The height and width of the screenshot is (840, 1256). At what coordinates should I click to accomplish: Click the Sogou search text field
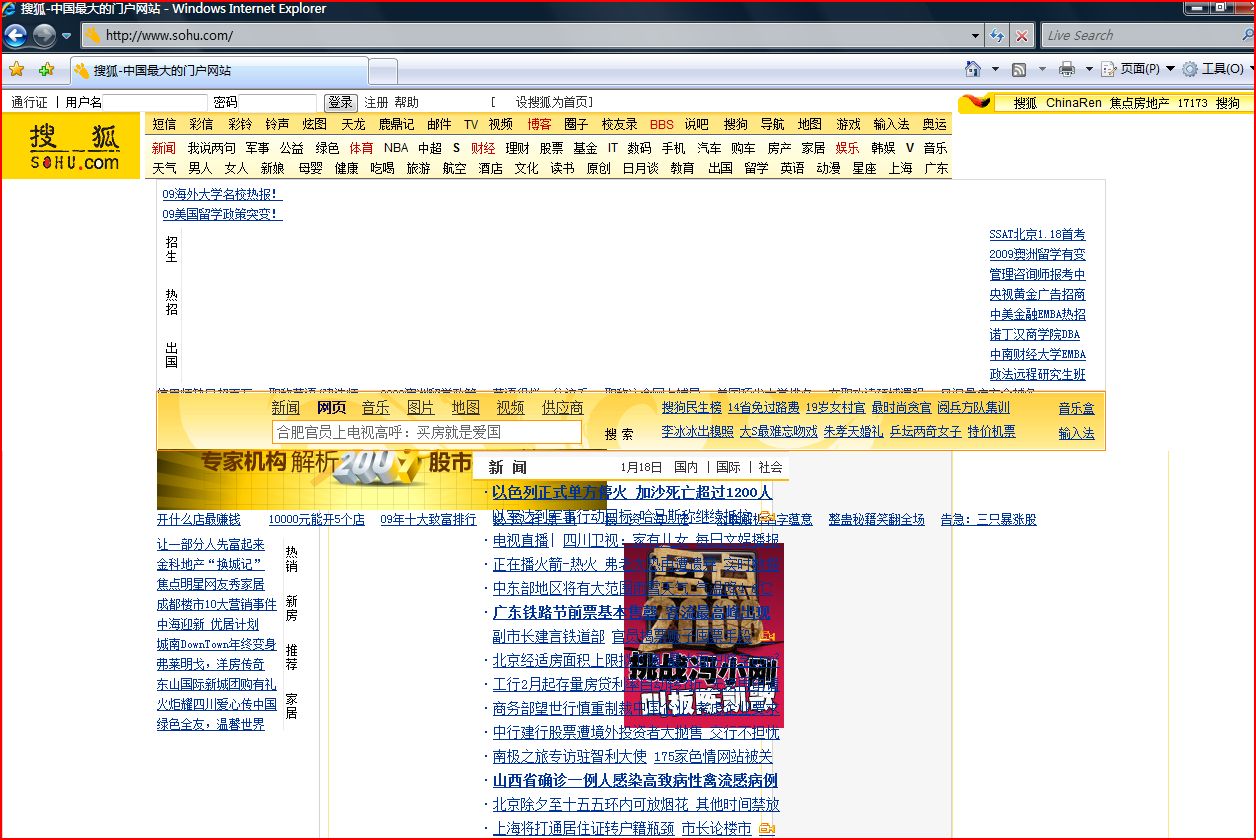tap(427, 432)
